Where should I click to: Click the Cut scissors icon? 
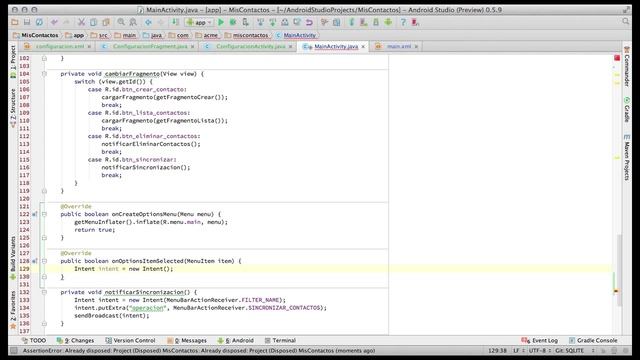click(x=81, y=22)
